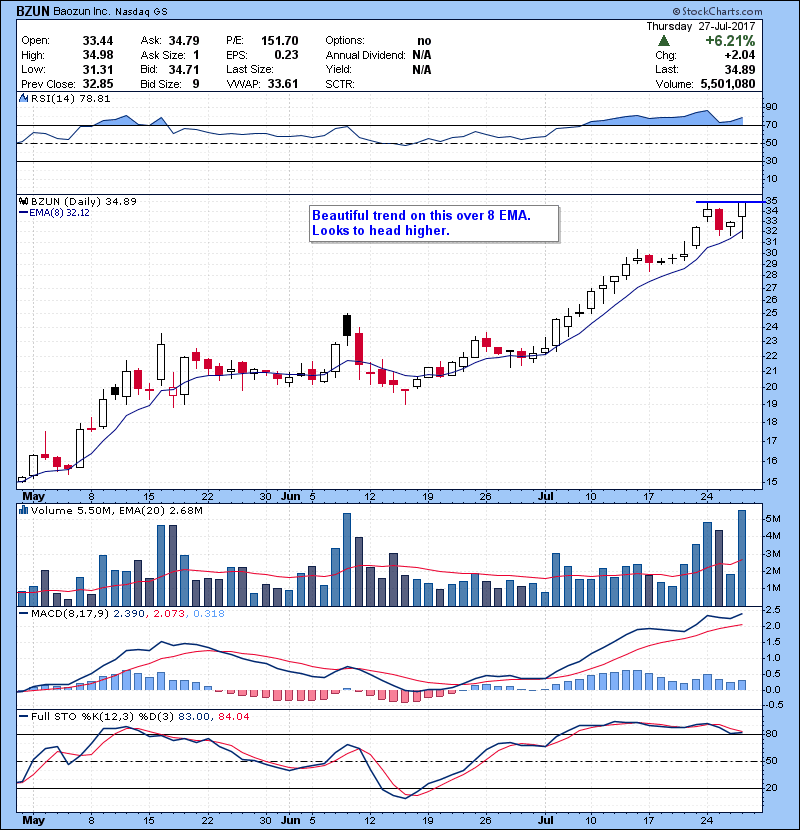Click the Ask price 34.79

pyautogui.click(x=184, y=41)
